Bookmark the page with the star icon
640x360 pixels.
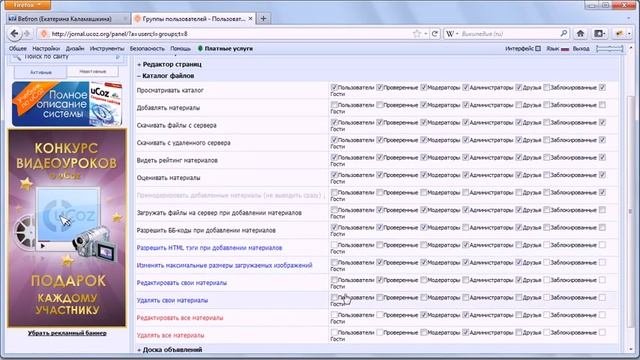[416, 33]
